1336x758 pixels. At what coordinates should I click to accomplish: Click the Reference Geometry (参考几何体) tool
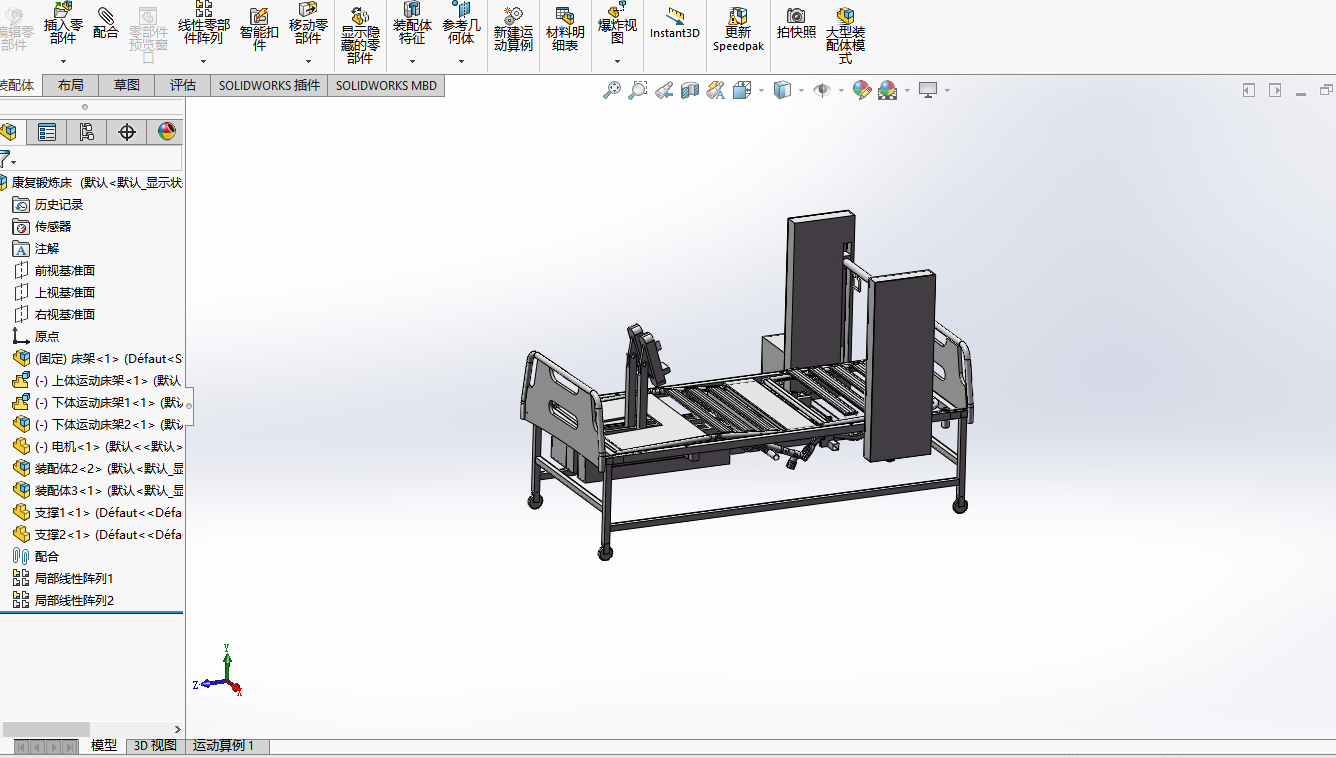461,24
